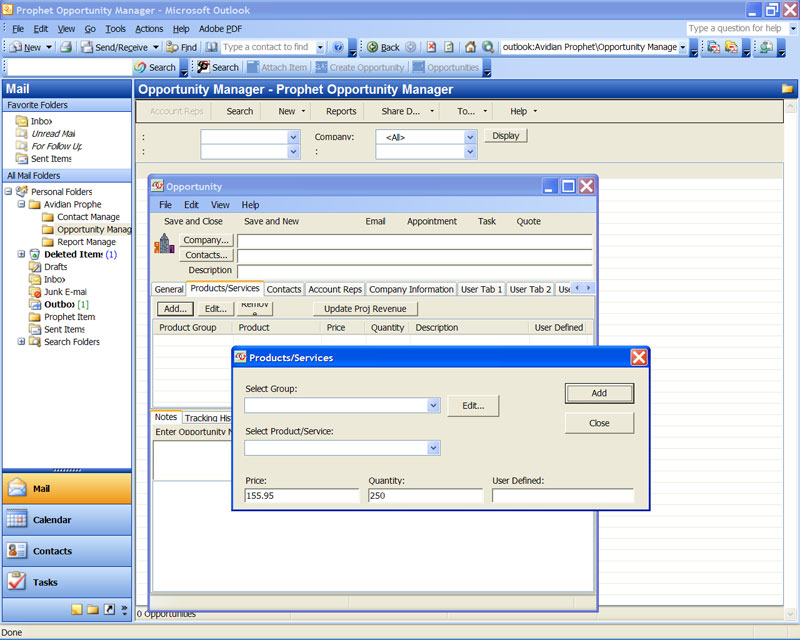The width and height of the screenshot is (800, 640).
Task: Click the User Defined input field
Action: (x=563, y=496)
